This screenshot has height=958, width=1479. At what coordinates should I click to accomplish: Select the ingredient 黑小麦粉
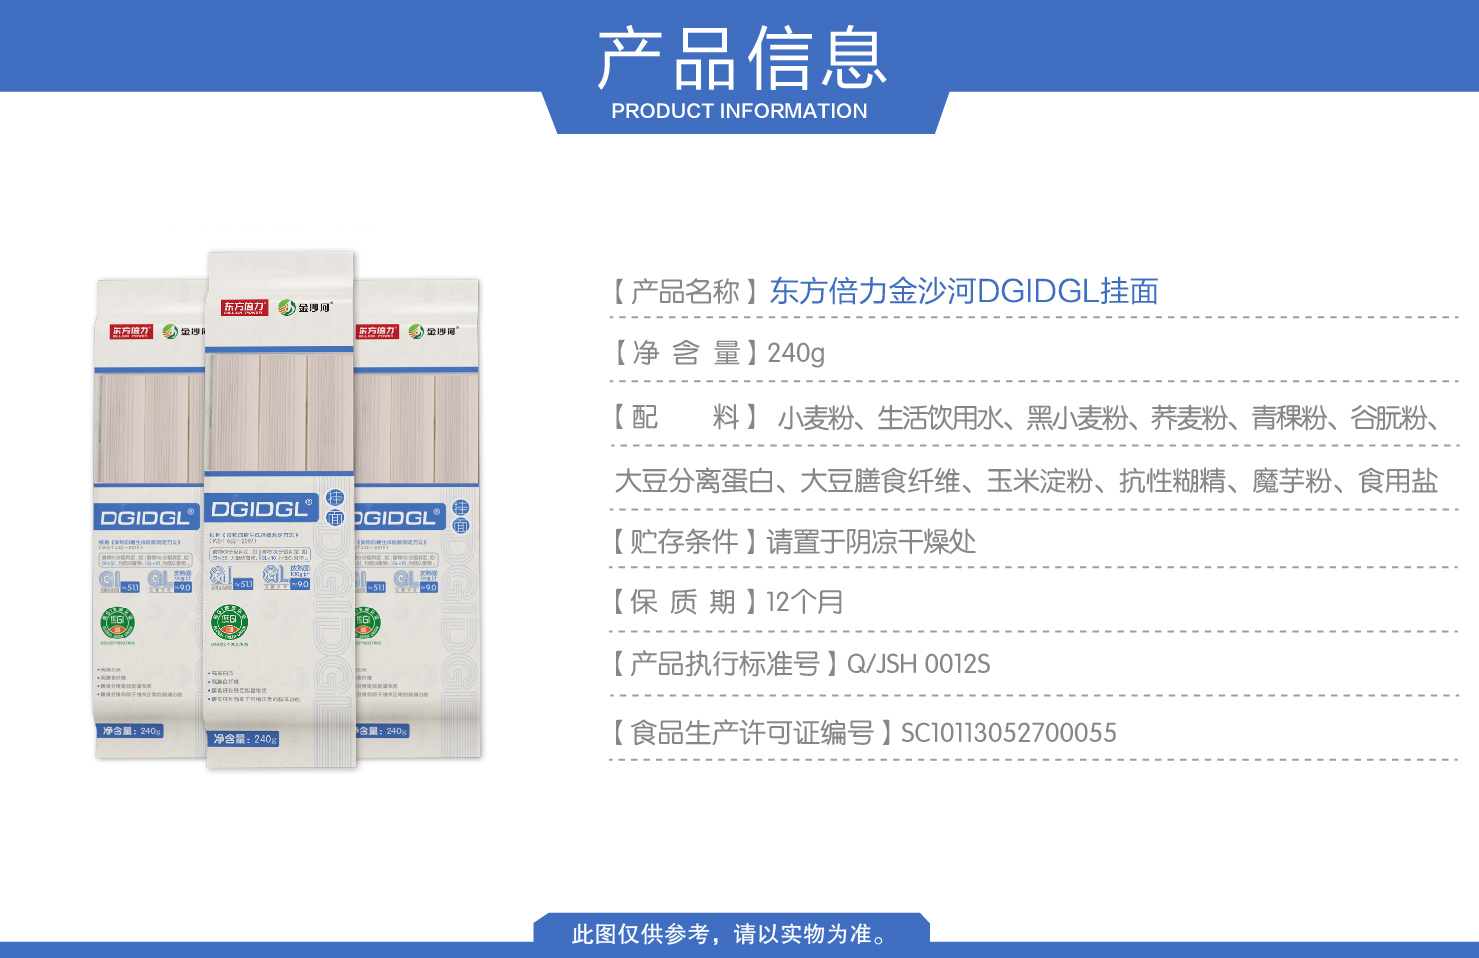tap(1077, 418)
